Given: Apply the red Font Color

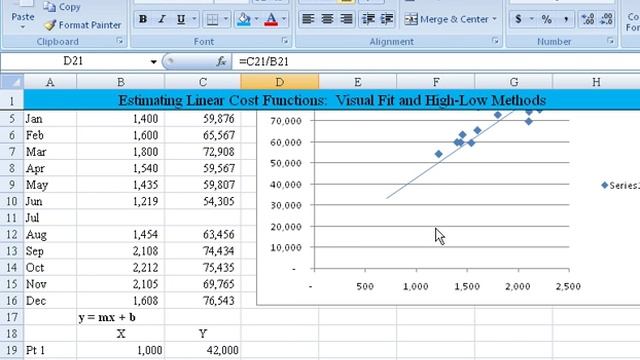Looking at the screenshot, I should tap(271, 19).
